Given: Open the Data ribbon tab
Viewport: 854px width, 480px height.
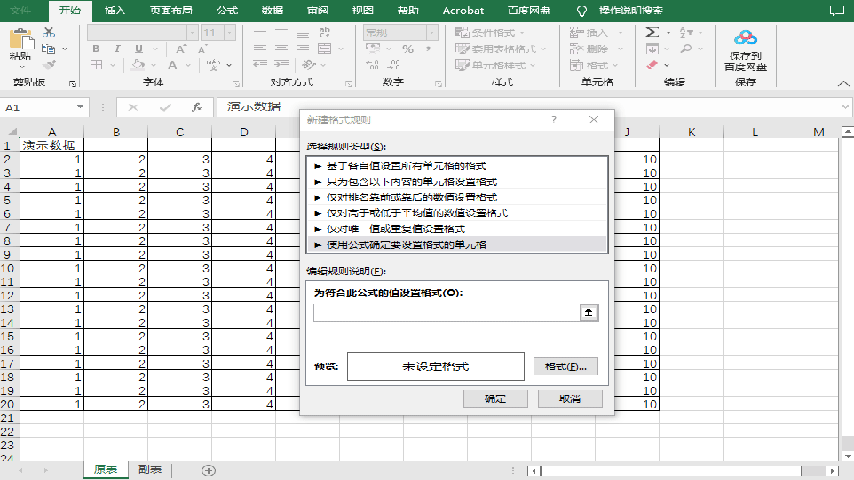Looking at the screenshot, I should [272, 10].
